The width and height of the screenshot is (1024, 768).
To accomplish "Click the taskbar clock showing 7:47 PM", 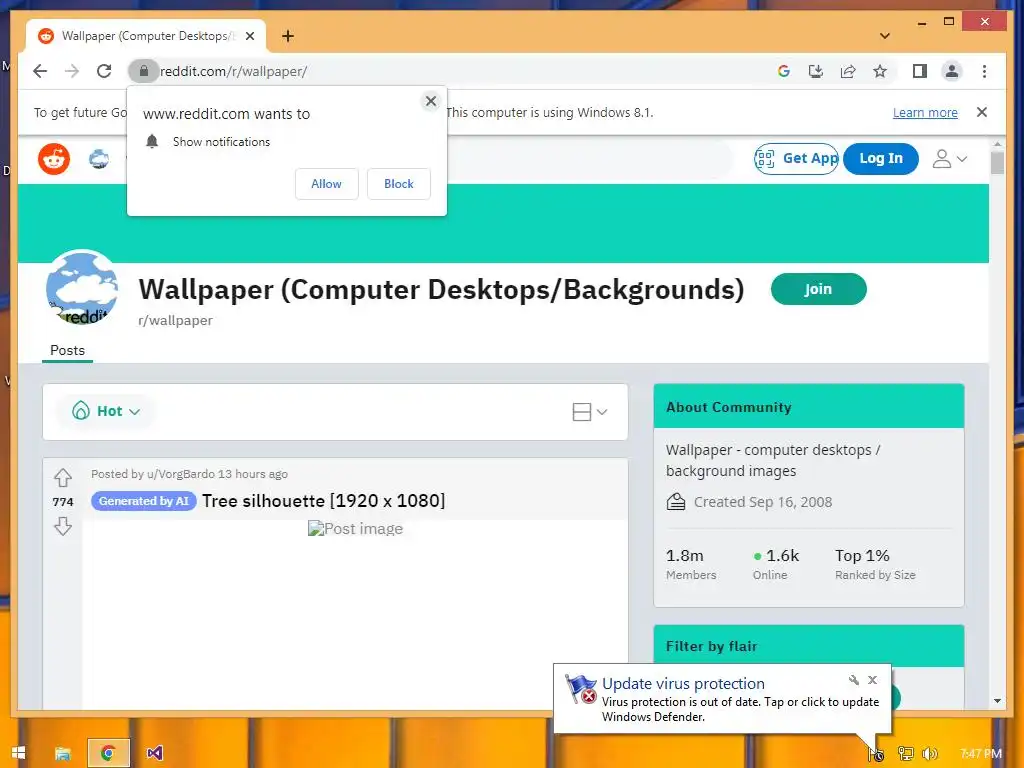I will click(981, 754).
